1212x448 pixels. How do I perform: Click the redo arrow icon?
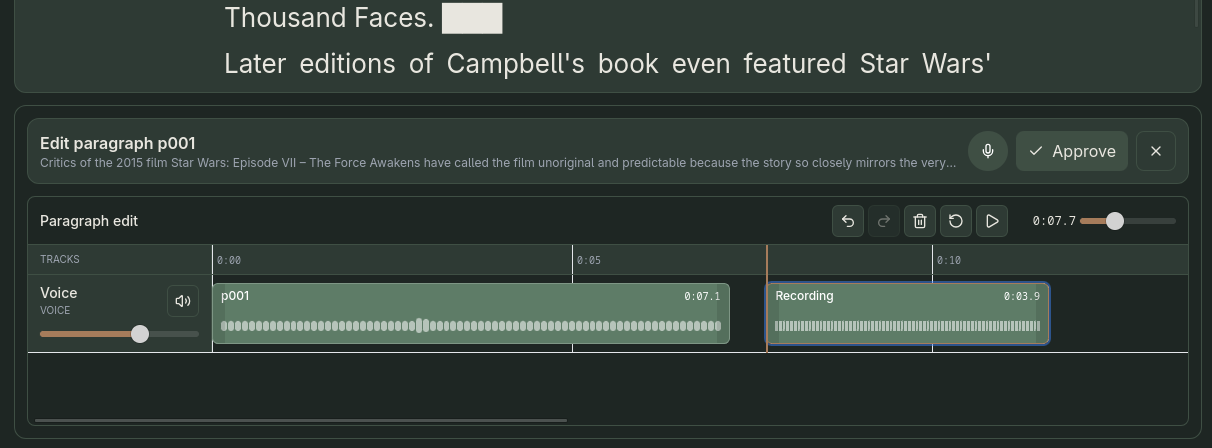pyautogui.click(x=884, y=221)
